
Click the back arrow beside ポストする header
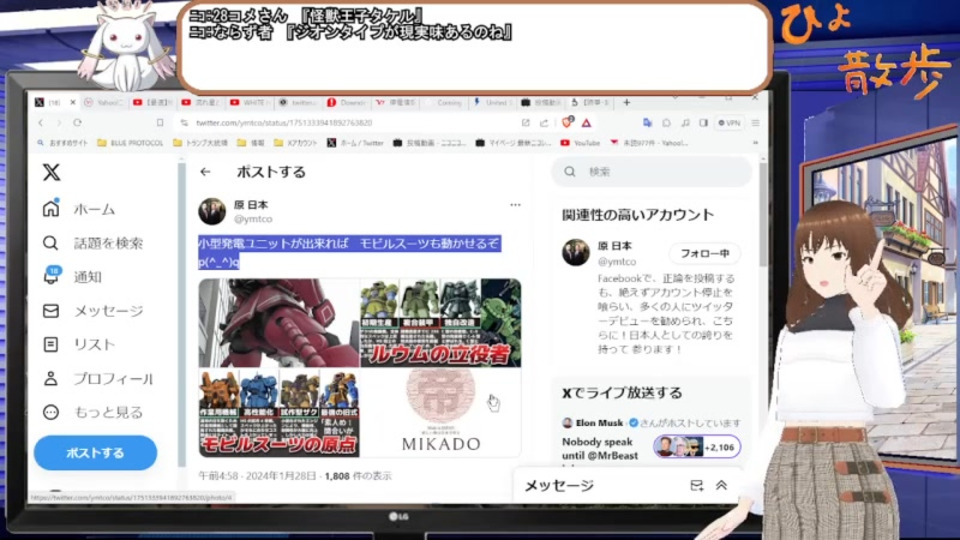click(205, 172)
